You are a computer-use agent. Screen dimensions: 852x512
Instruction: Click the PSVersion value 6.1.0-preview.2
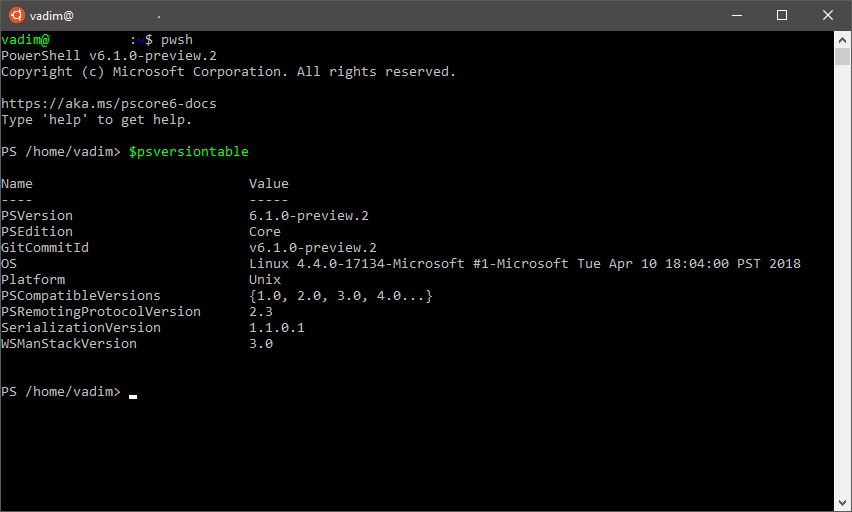click(309, 216)
